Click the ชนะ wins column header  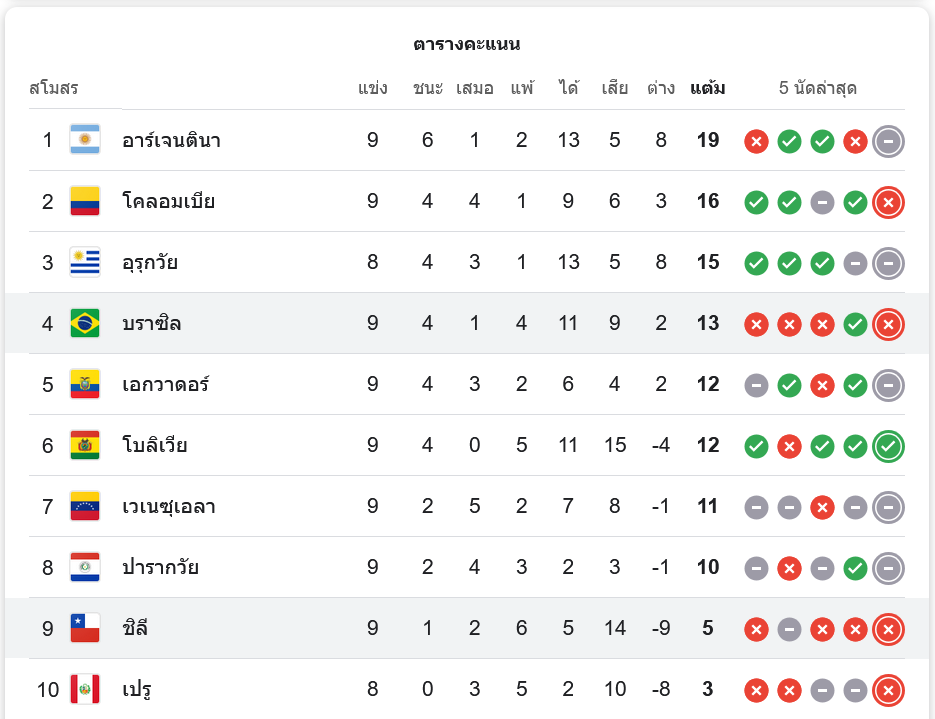(428, 88)
